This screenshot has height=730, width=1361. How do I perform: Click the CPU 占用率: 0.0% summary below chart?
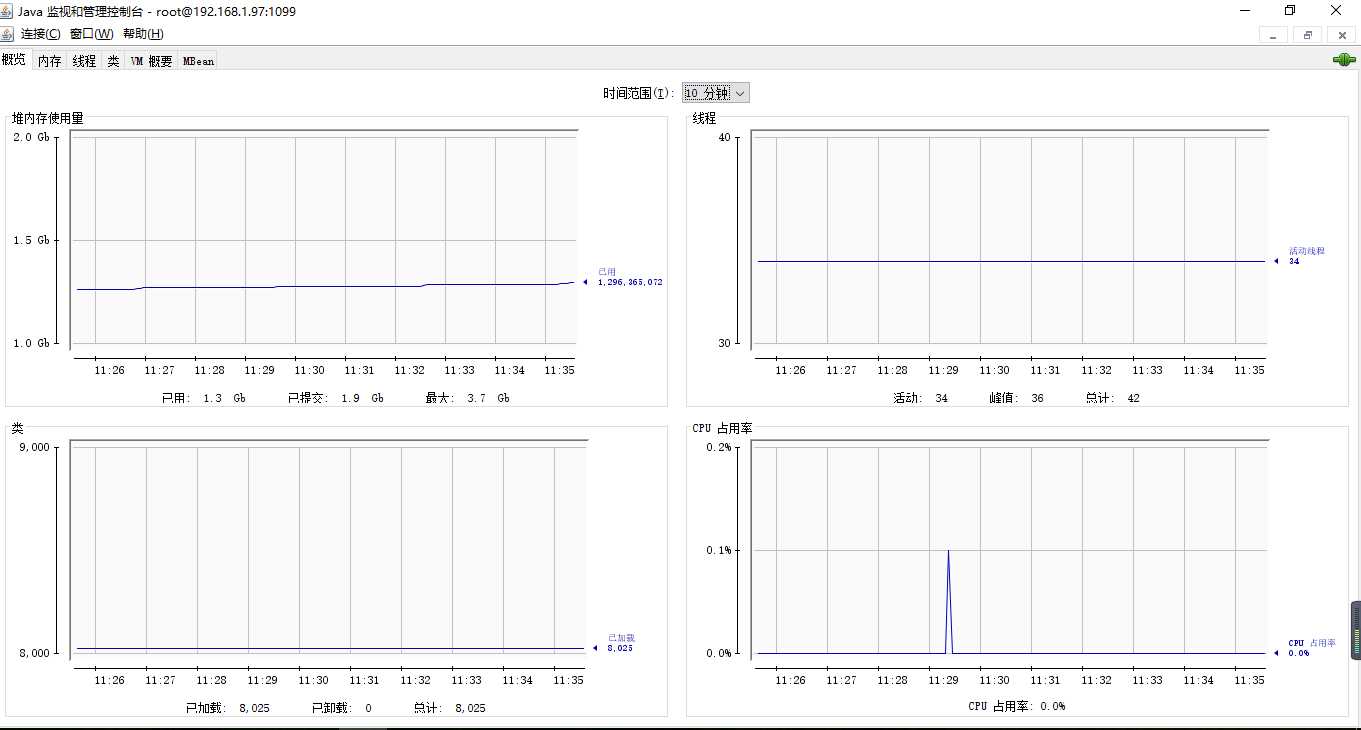click(1017, 706)
